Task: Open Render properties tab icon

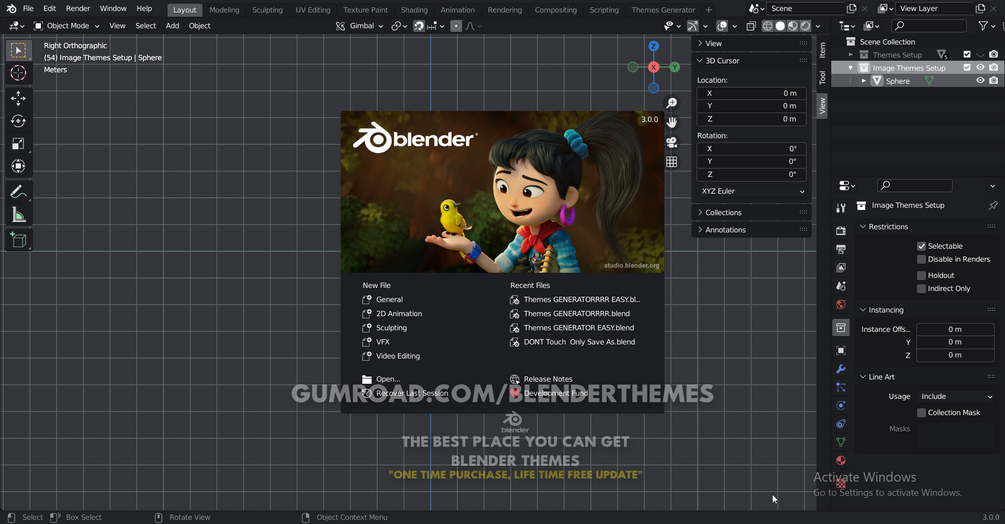Action: 841,231
